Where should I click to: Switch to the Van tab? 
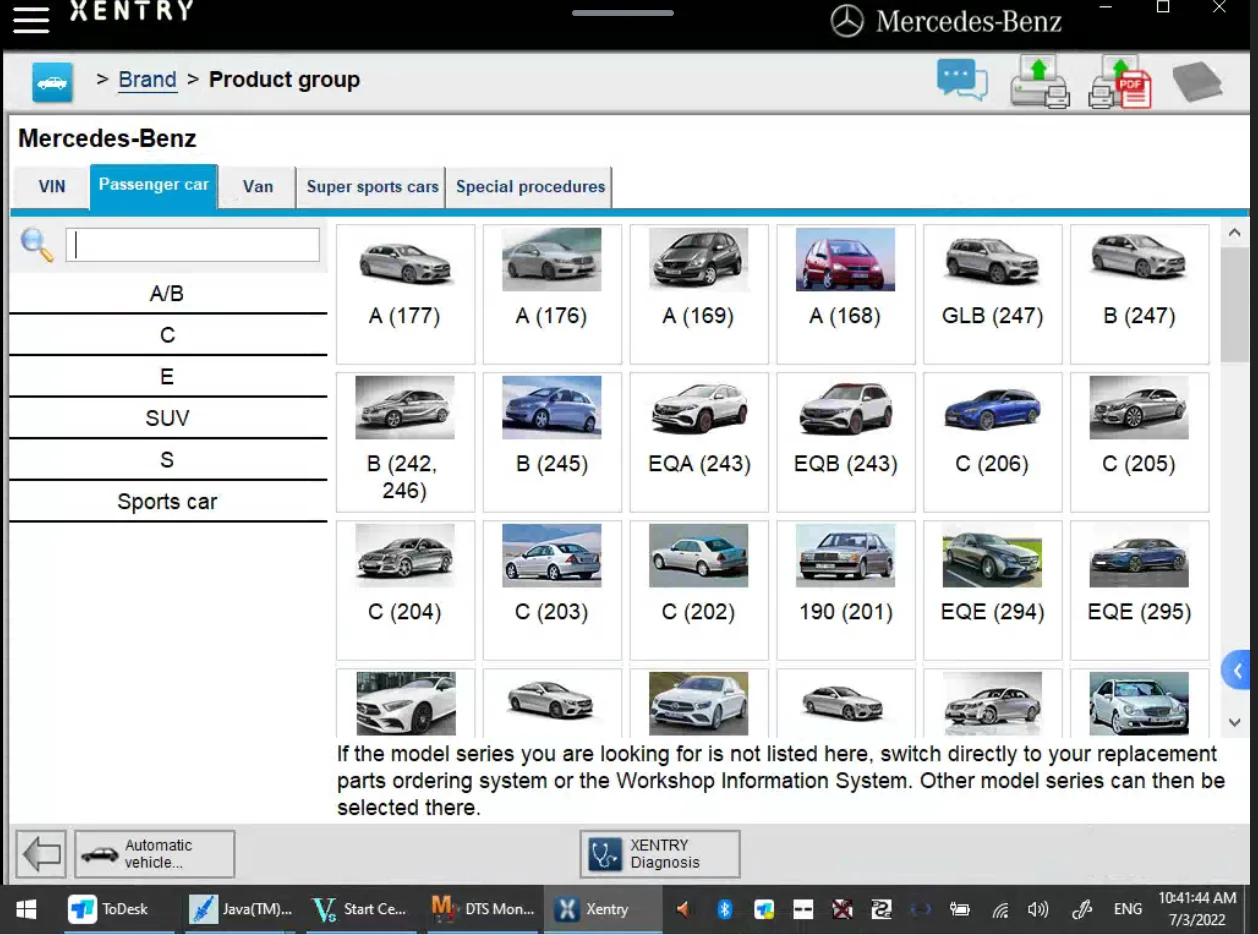point(257,187)
